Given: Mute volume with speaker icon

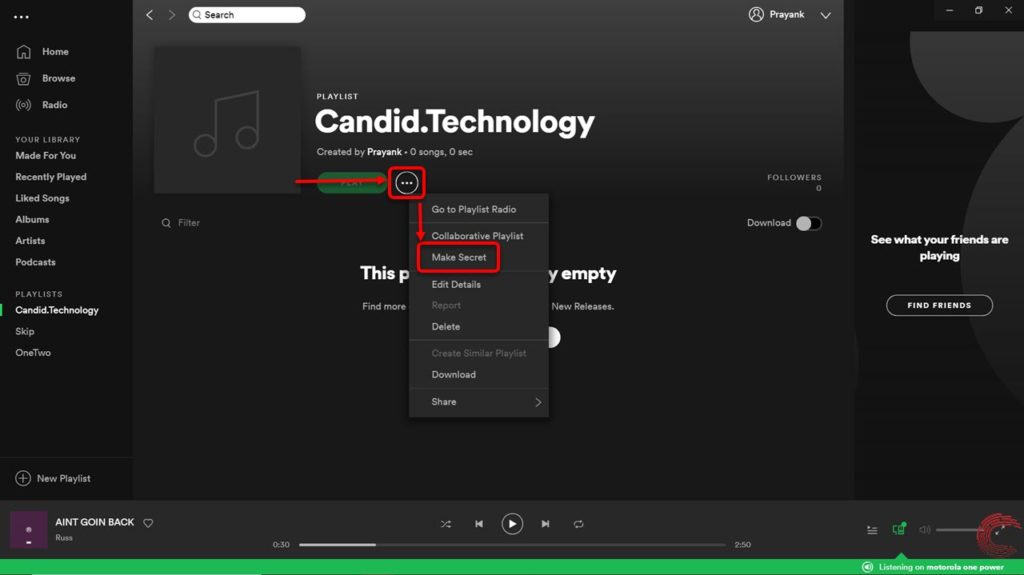Looking at the screenshot, I should [x=925, y=530].
